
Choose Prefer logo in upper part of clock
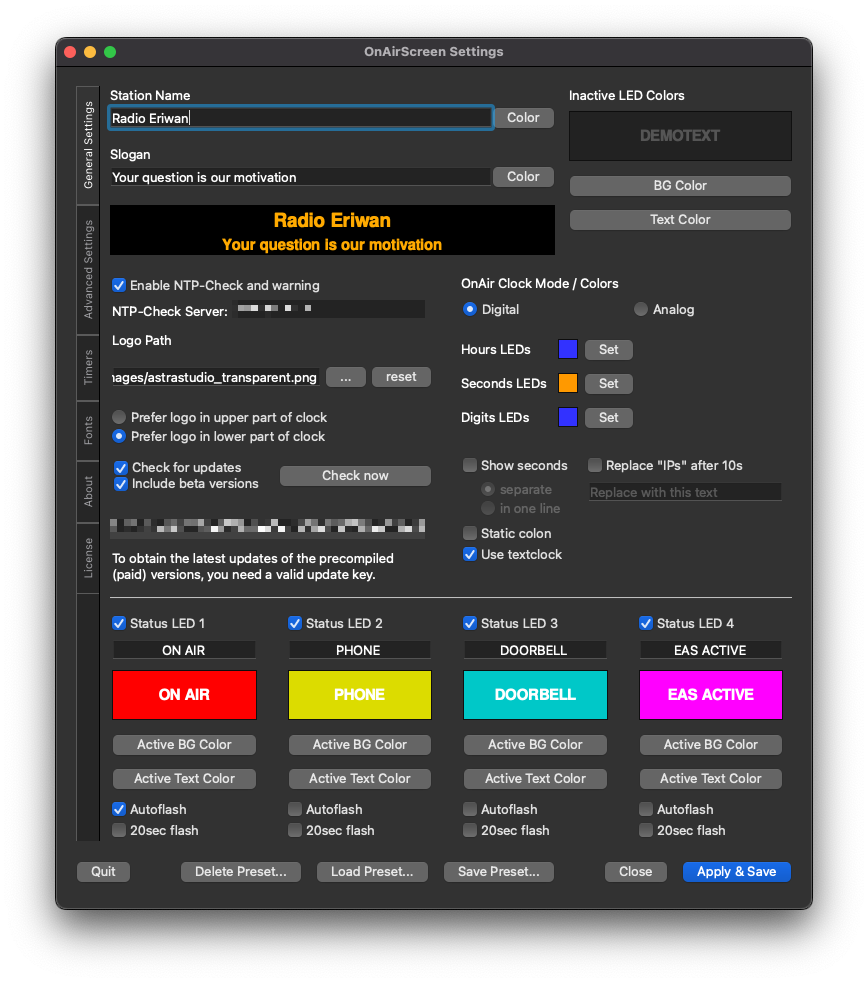[x=120, y=418]
